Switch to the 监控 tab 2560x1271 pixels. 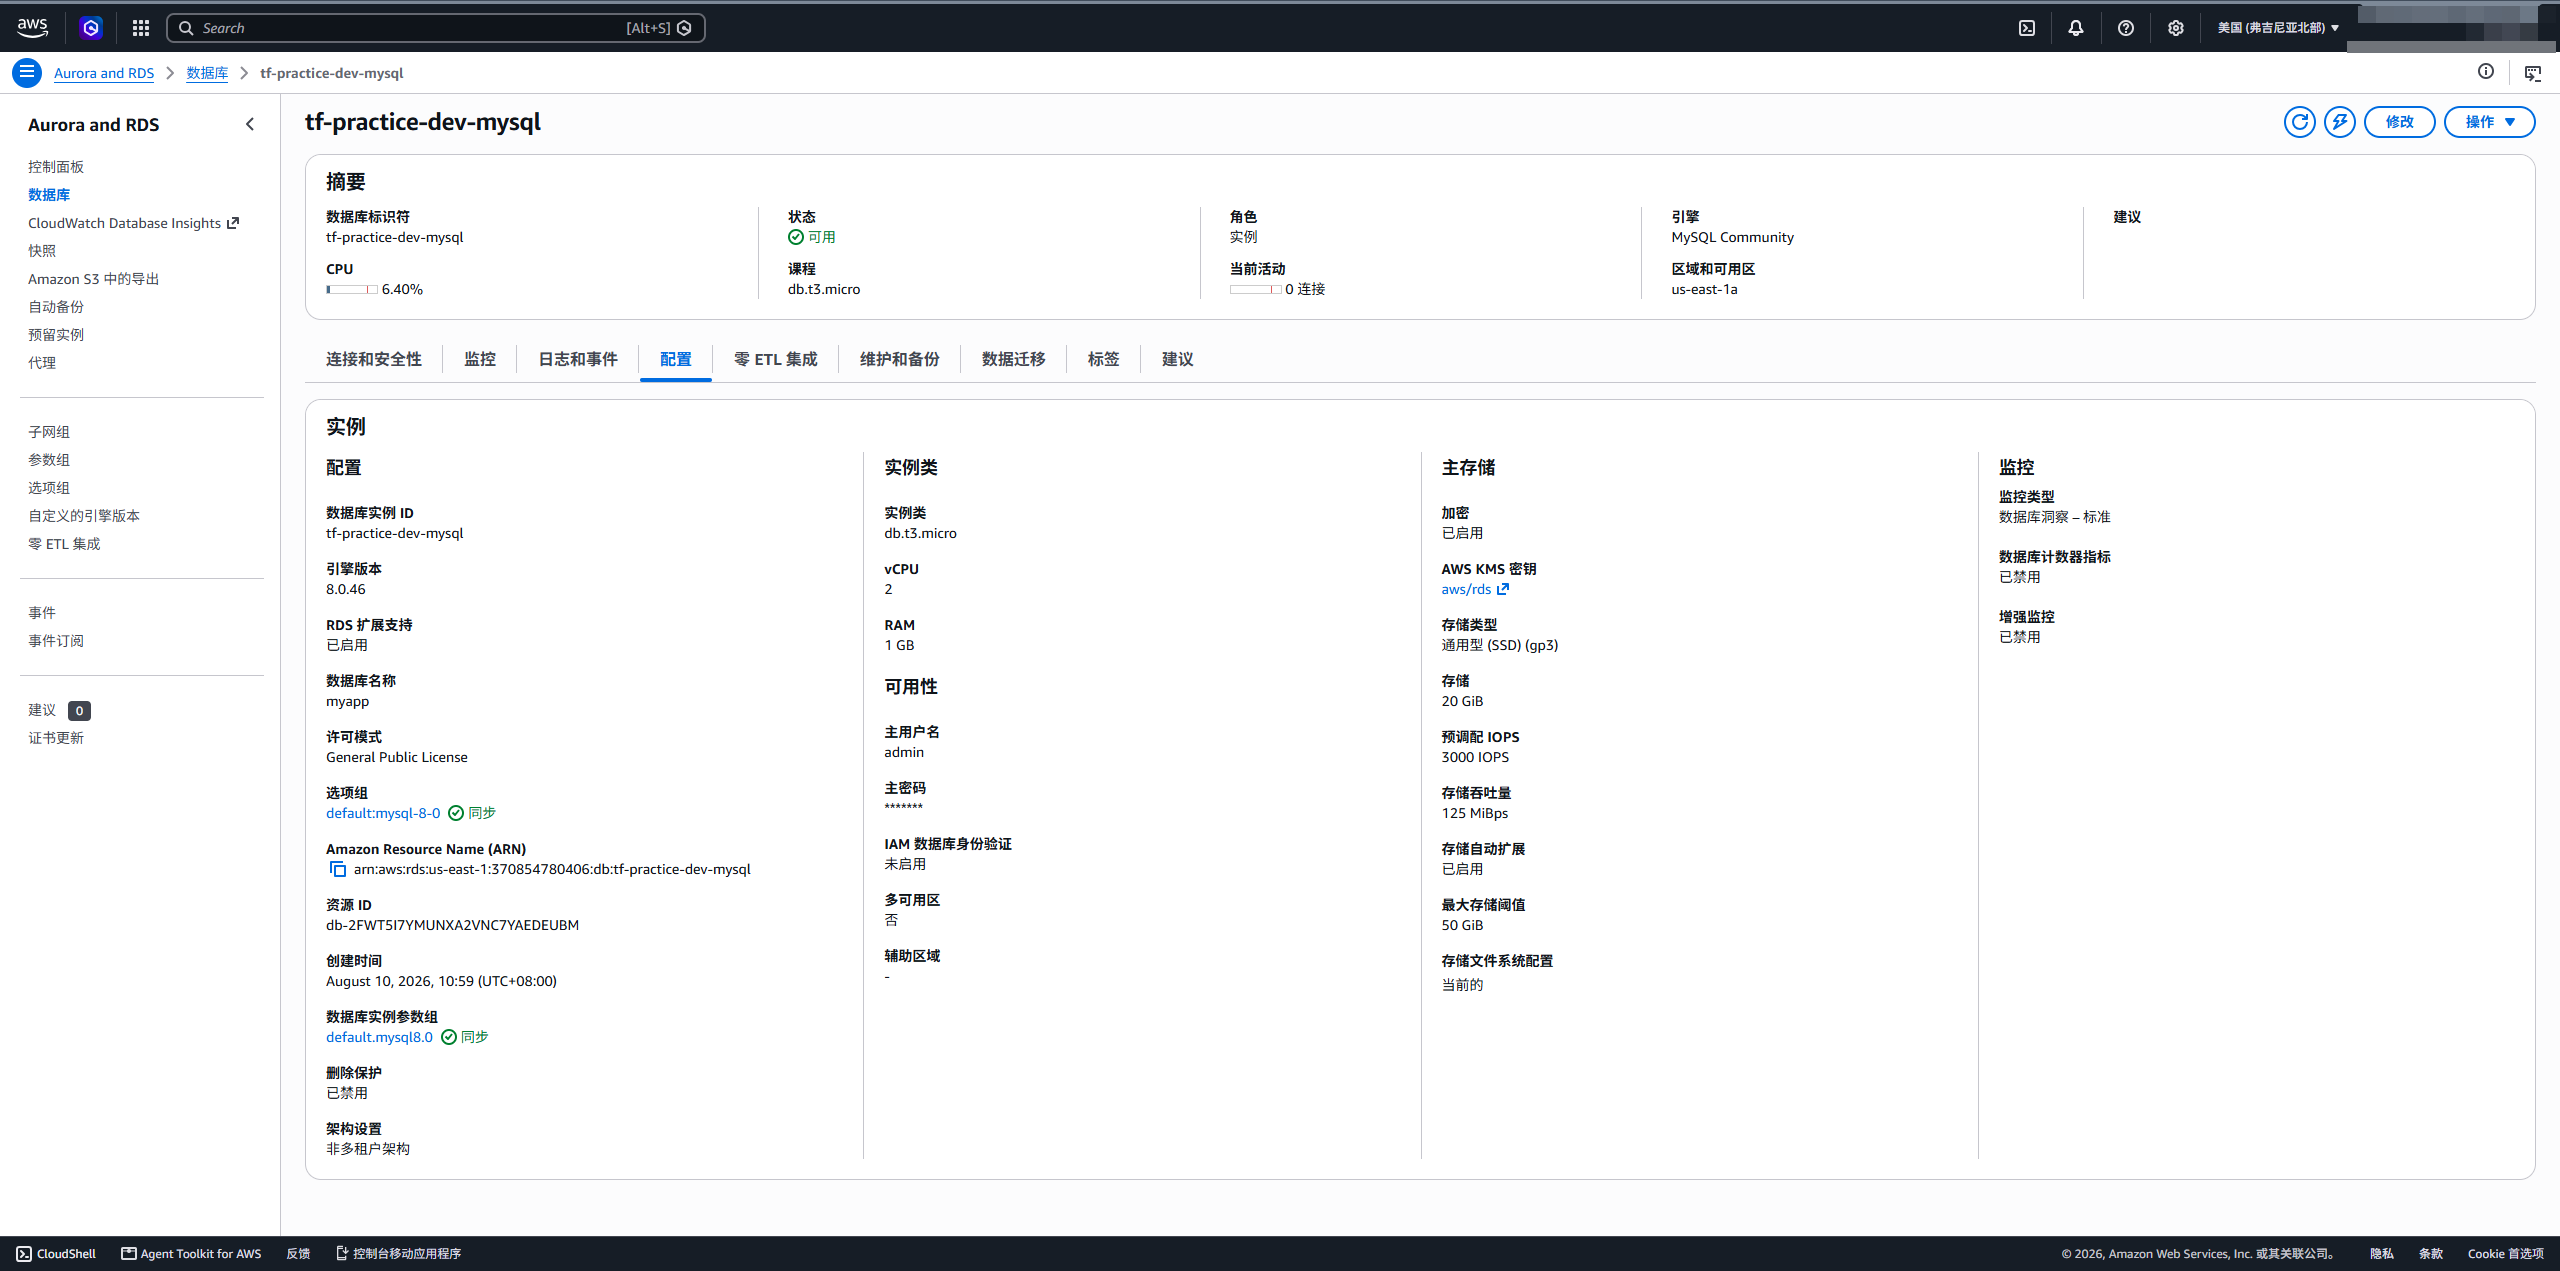[480, 359]
